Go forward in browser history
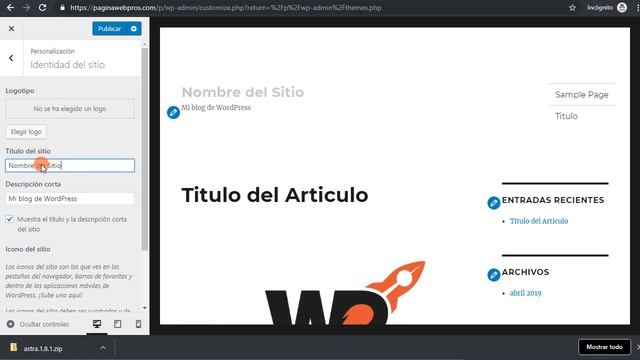 click(27, 7)
